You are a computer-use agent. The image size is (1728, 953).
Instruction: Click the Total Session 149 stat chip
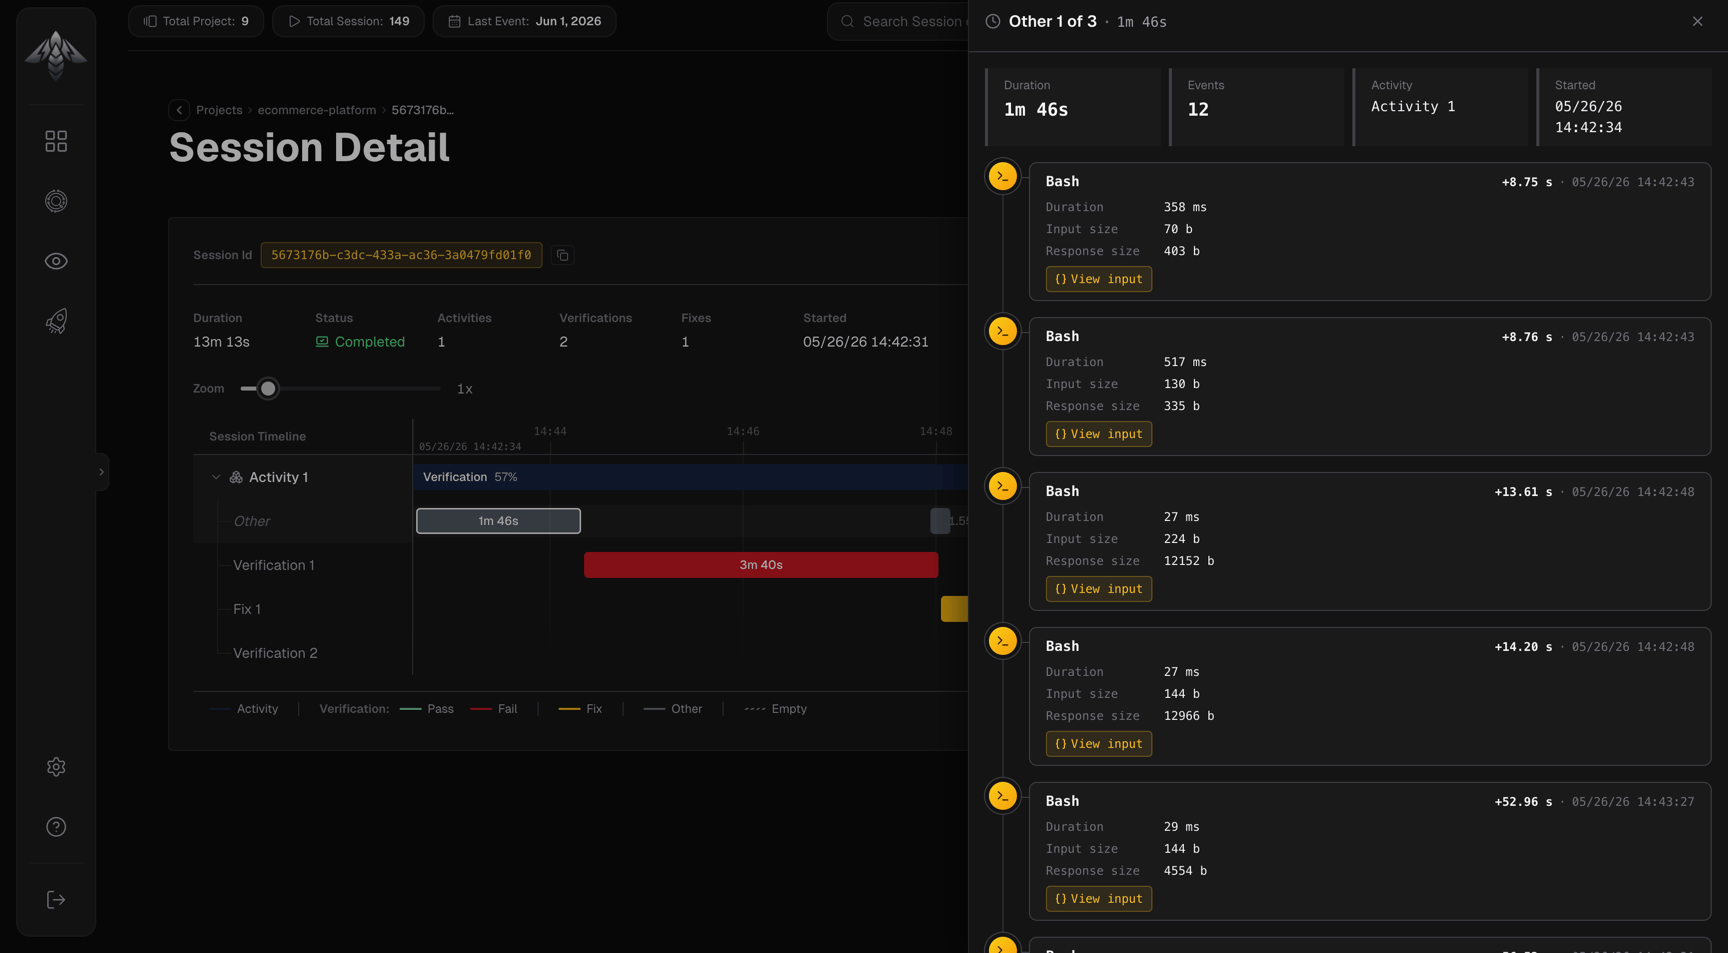coord(348,21)
